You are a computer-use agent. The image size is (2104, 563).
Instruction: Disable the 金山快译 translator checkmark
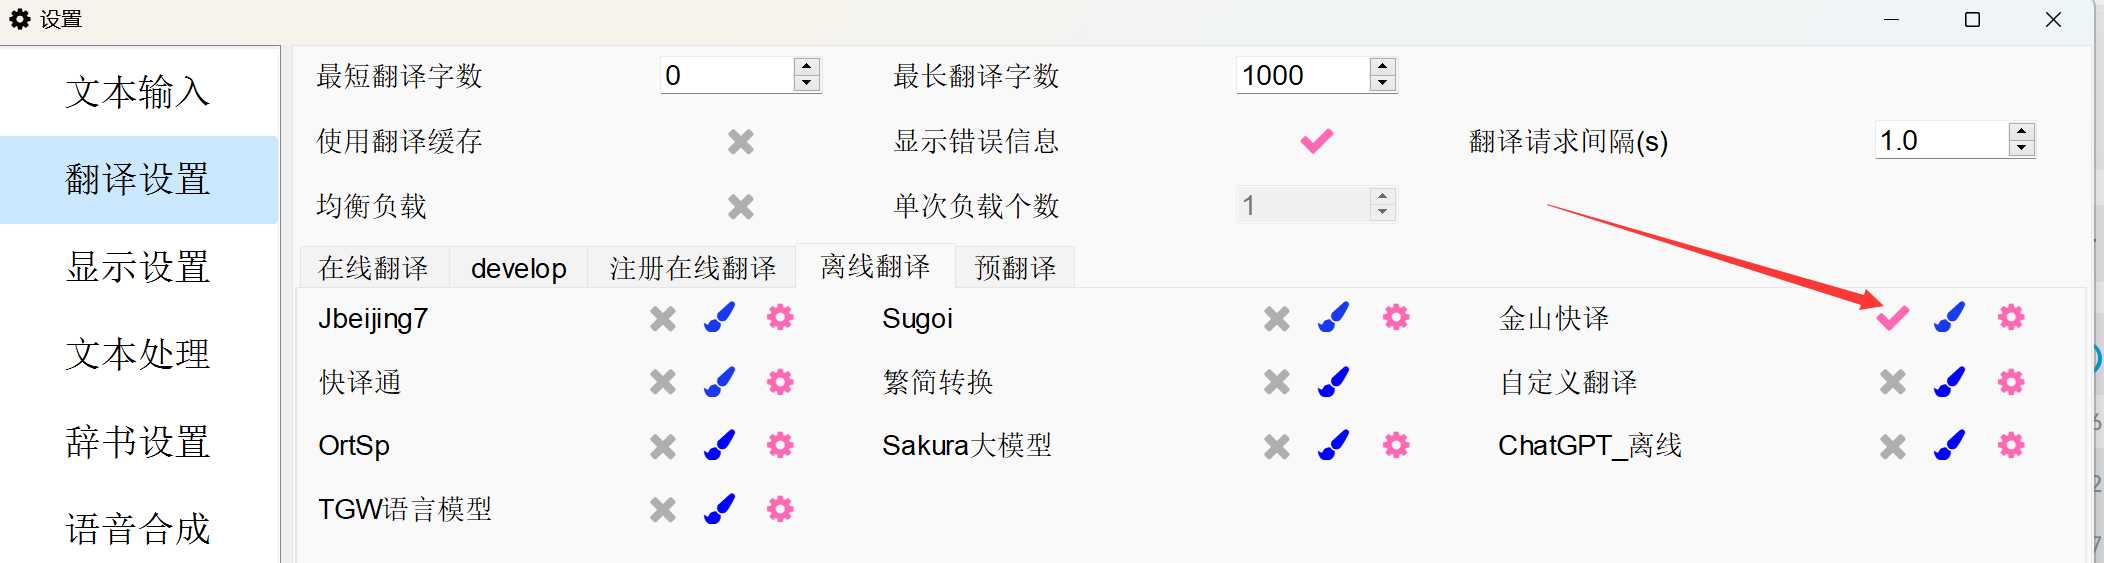coord(1892,318)
